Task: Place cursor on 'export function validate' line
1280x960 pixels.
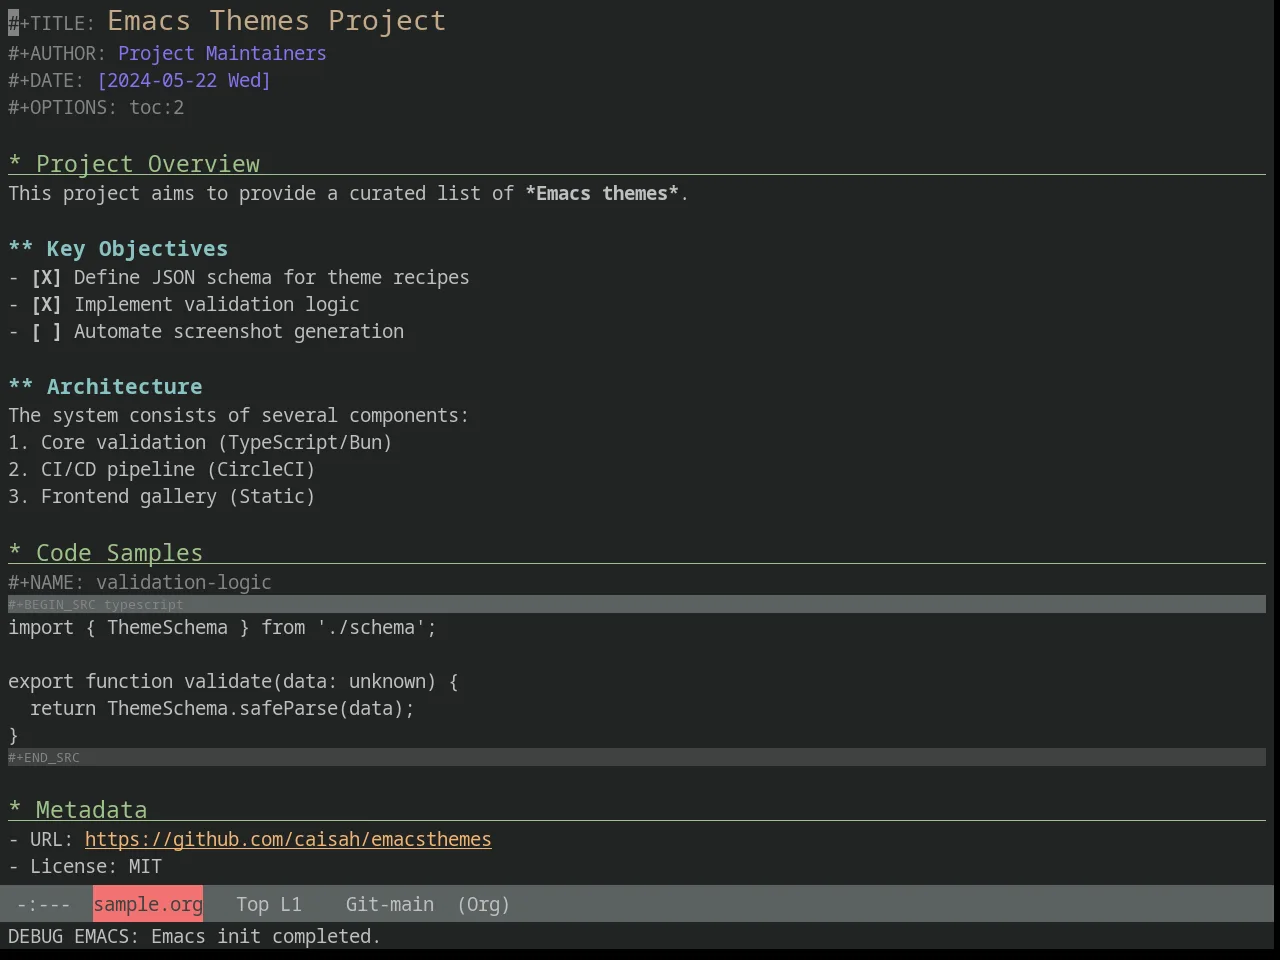Action: [x=233, y=682]
